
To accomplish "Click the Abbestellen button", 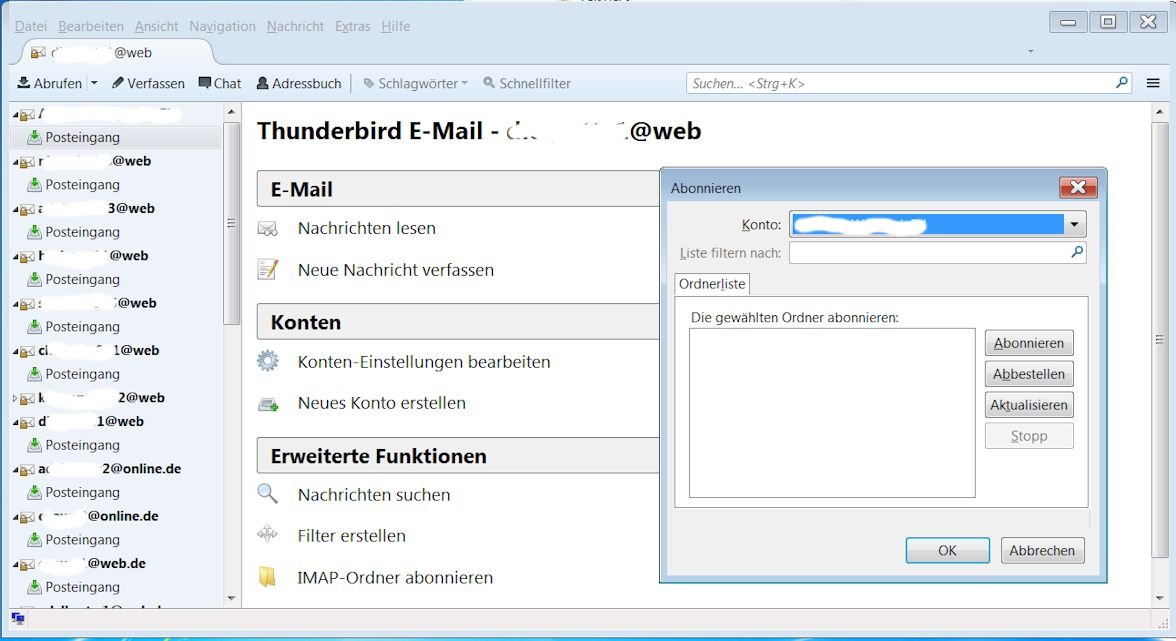I will [x=1029, y=374].
